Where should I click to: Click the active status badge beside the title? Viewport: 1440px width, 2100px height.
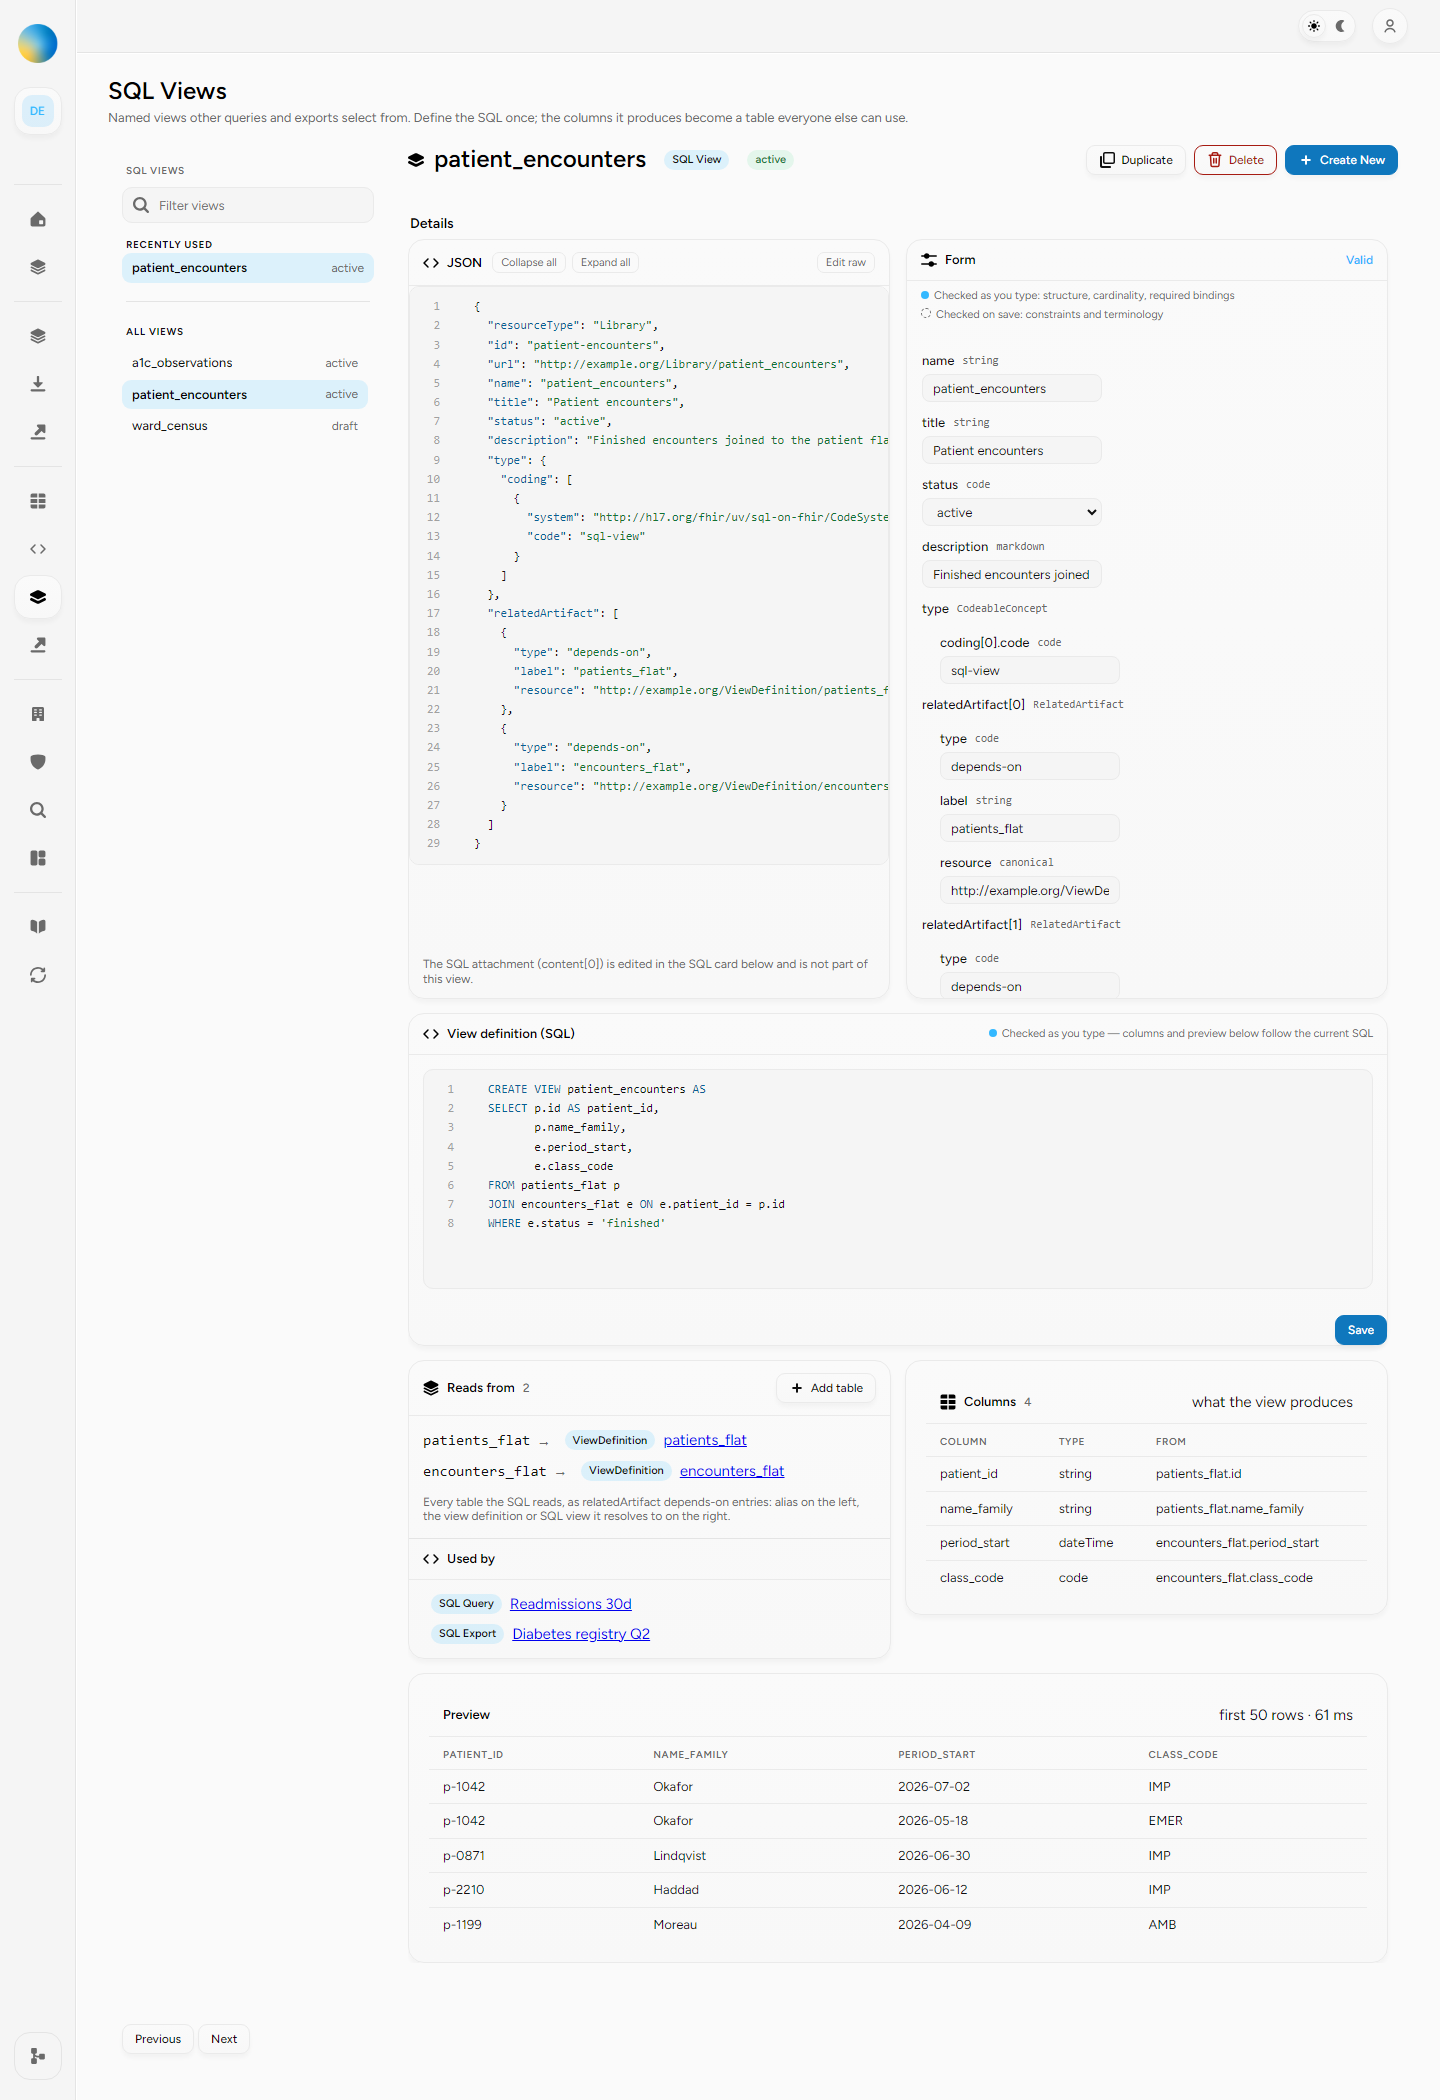[770, 160]
